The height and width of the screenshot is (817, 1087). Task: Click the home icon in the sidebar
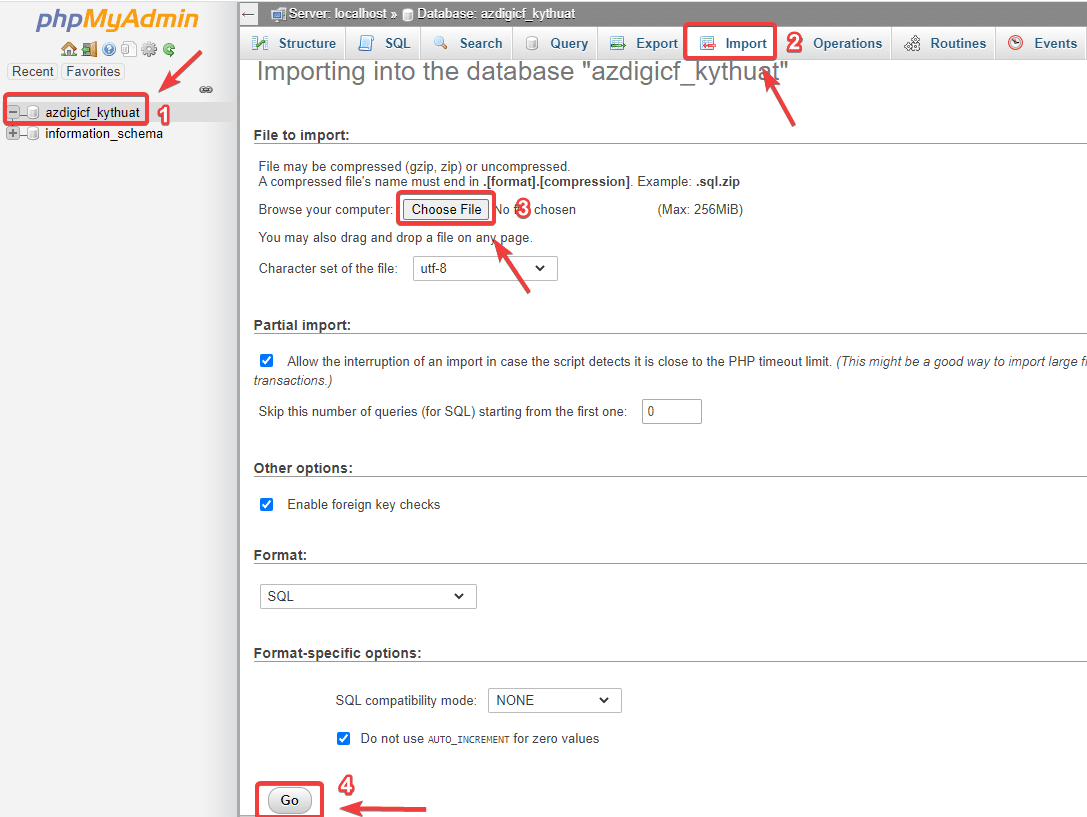(67, 49)
